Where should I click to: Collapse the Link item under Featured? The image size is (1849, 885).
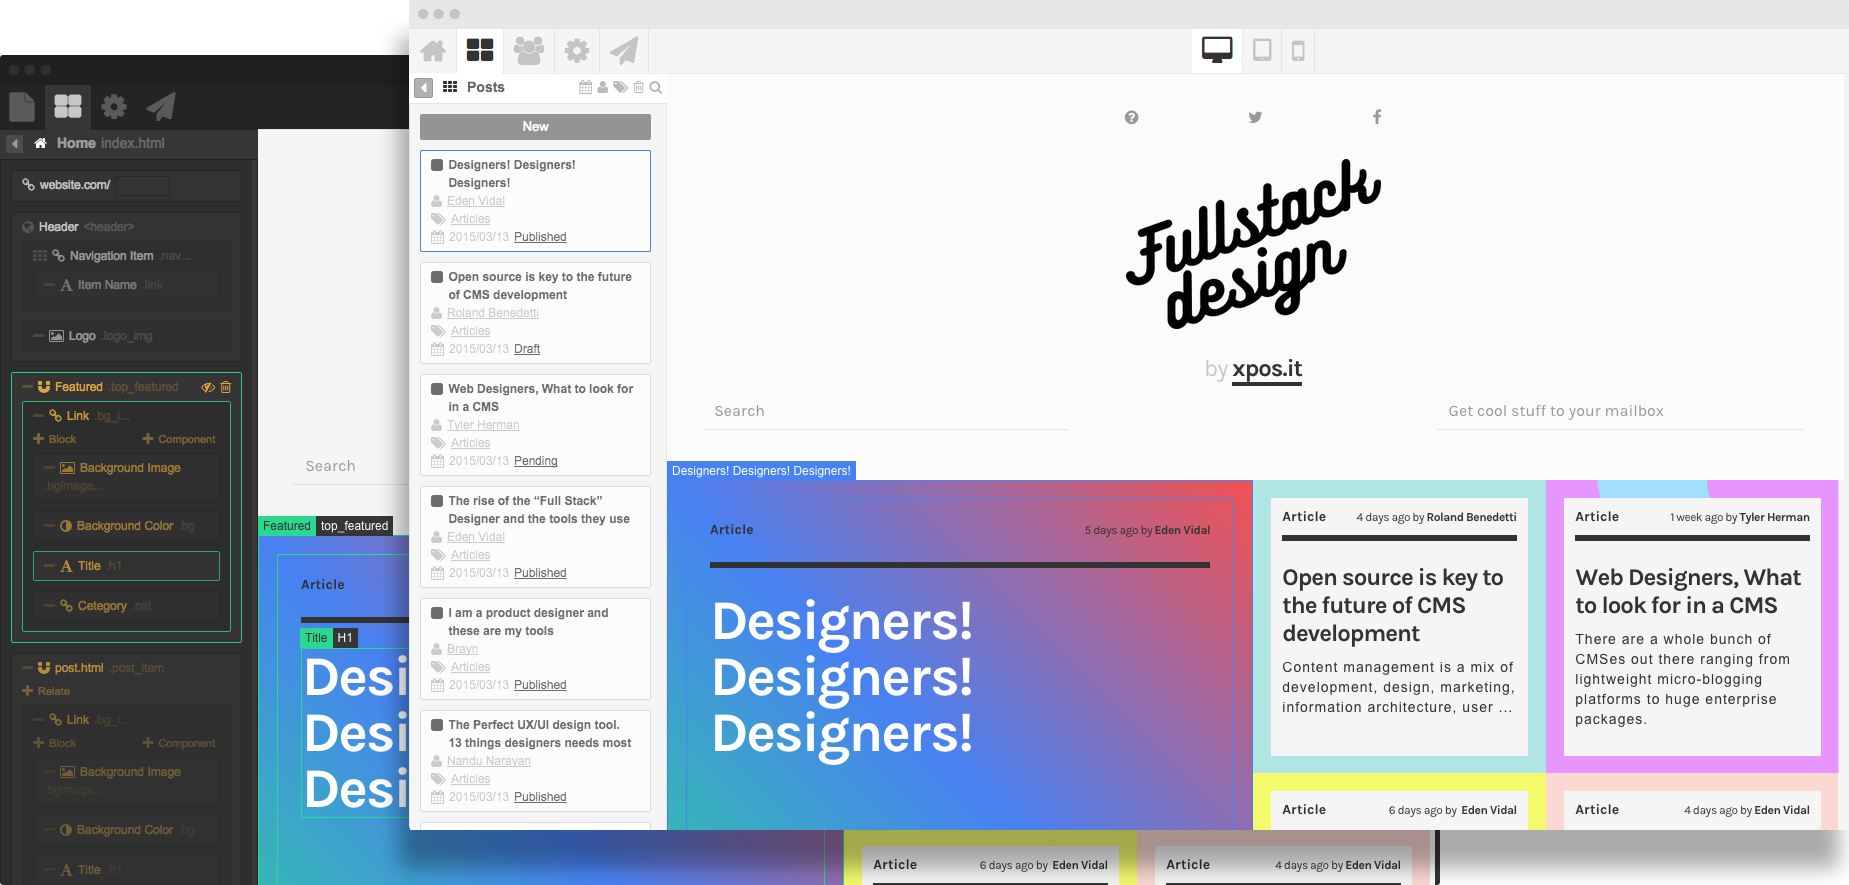click(38, 416)
